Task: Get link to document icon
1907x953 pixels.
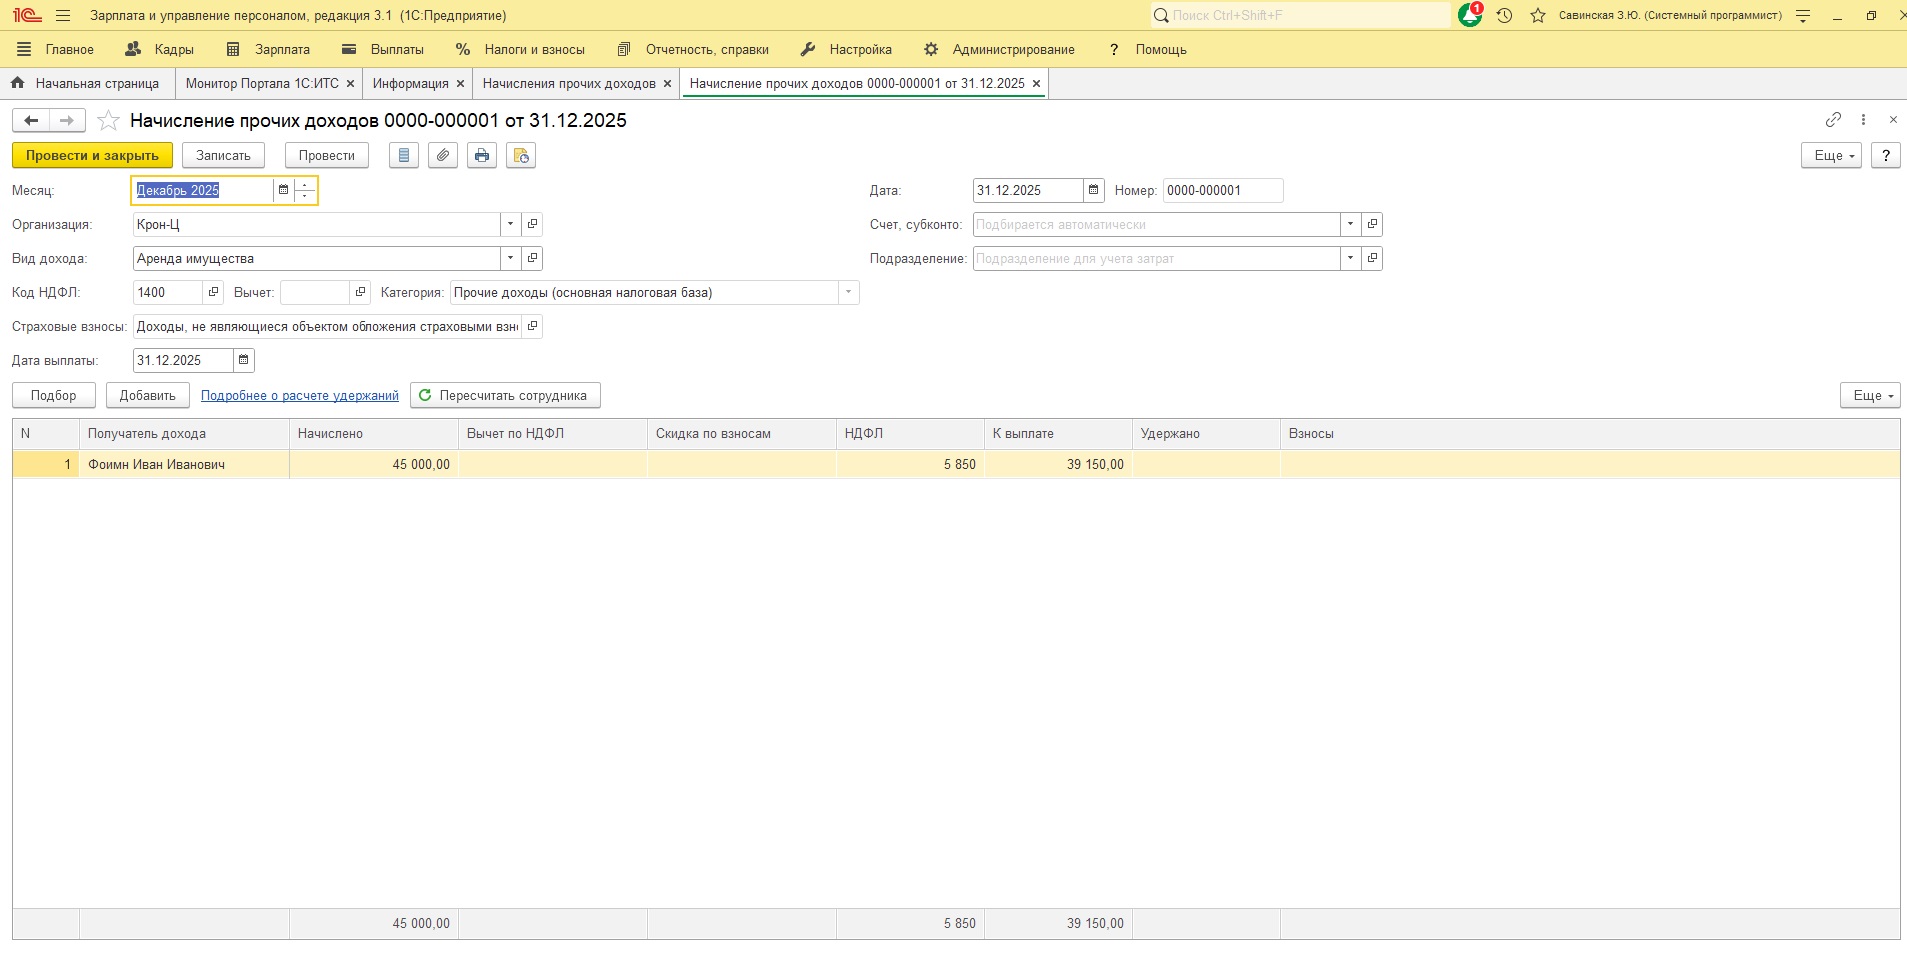Action: [x=1833, y=120]
